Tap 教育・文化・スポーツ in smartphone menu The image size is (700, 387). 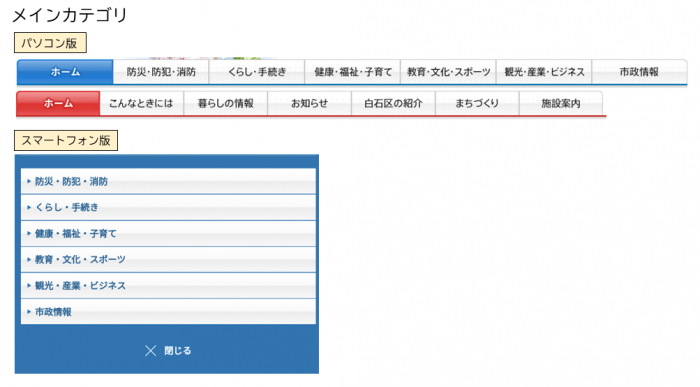coord(168,259)
